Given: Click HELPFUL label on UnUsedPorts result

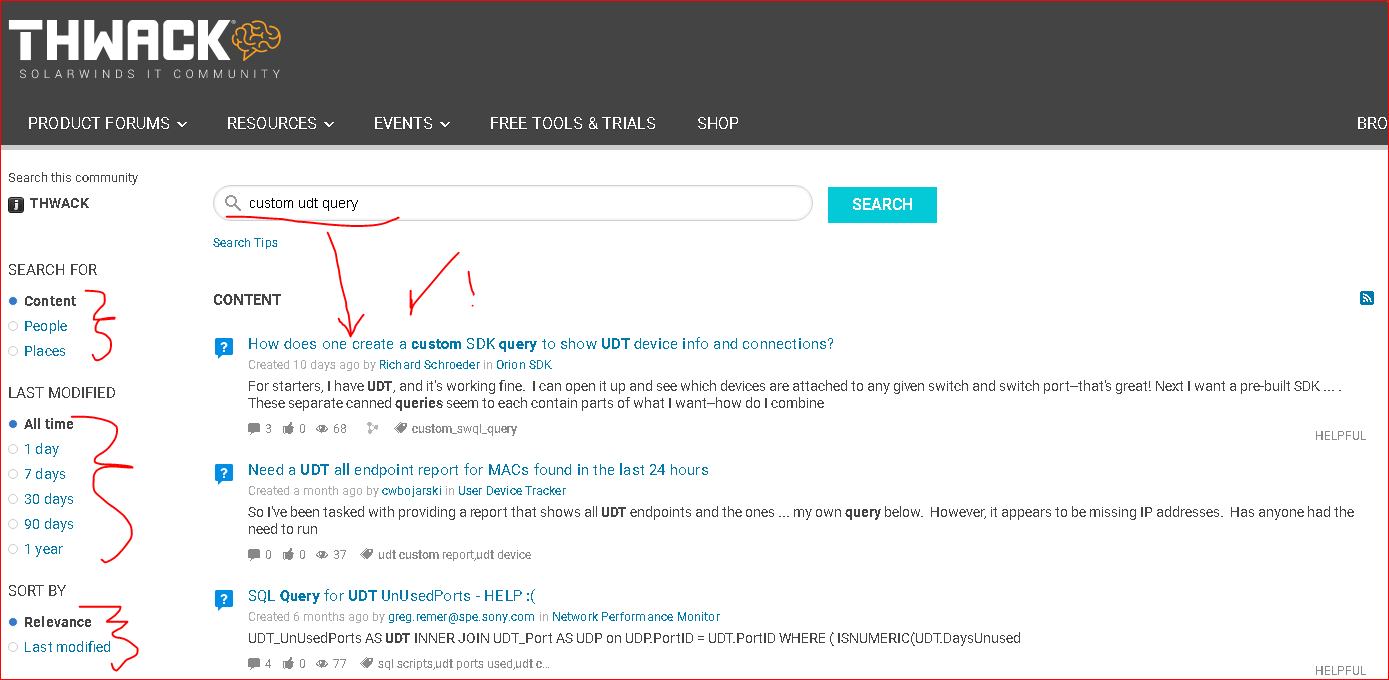Looking at the screenshot, I should click(1340, 671).
